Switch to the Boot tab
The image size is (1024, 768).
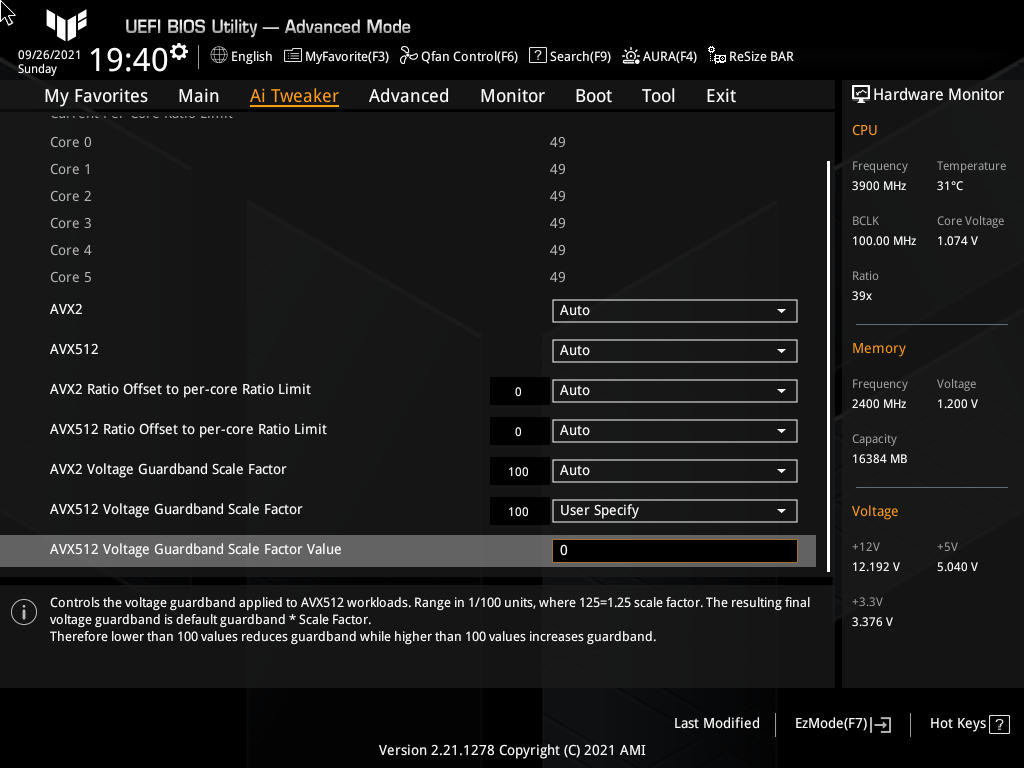tap(593, 95)
